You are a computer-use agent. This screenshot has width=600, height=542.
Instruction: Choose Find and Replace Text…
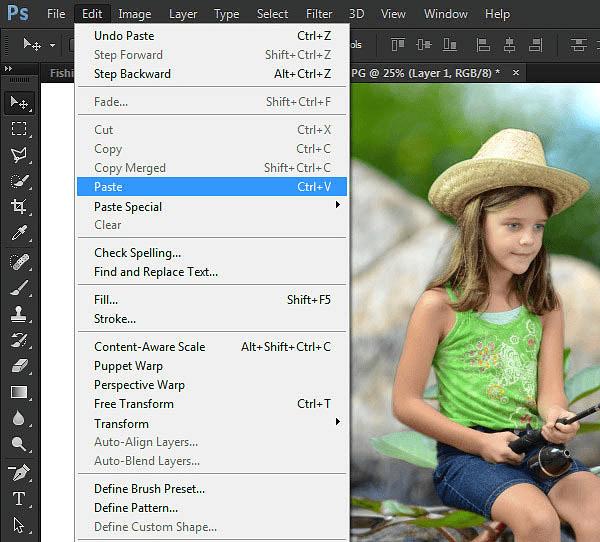point(212,272)
